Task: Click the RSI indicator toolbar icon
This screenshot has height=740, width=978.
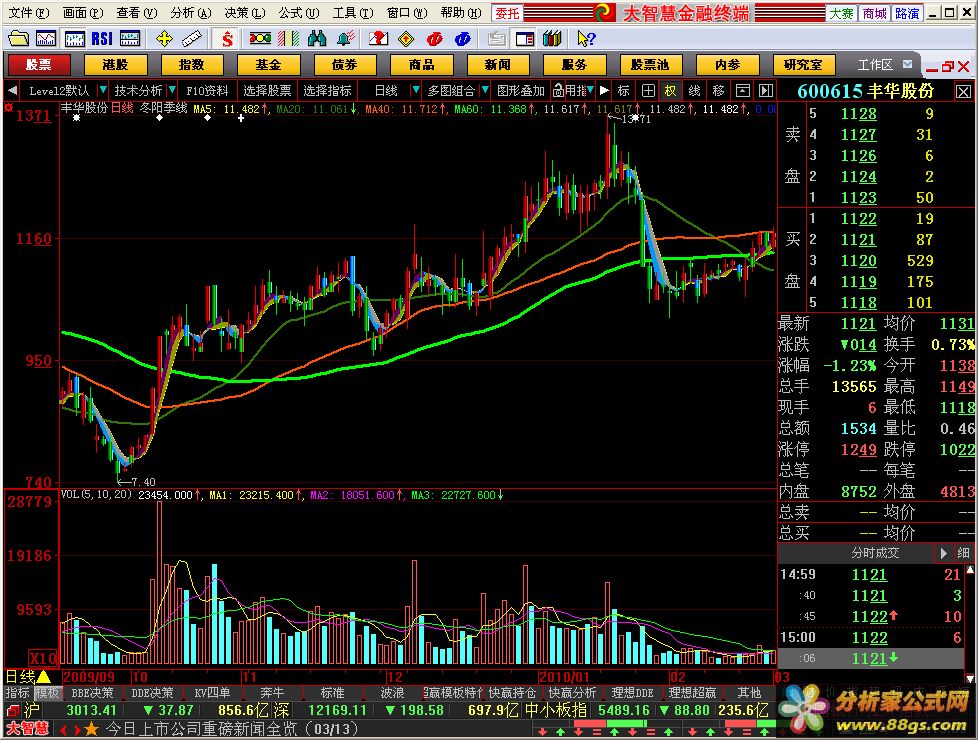Action: coord(102,39)
